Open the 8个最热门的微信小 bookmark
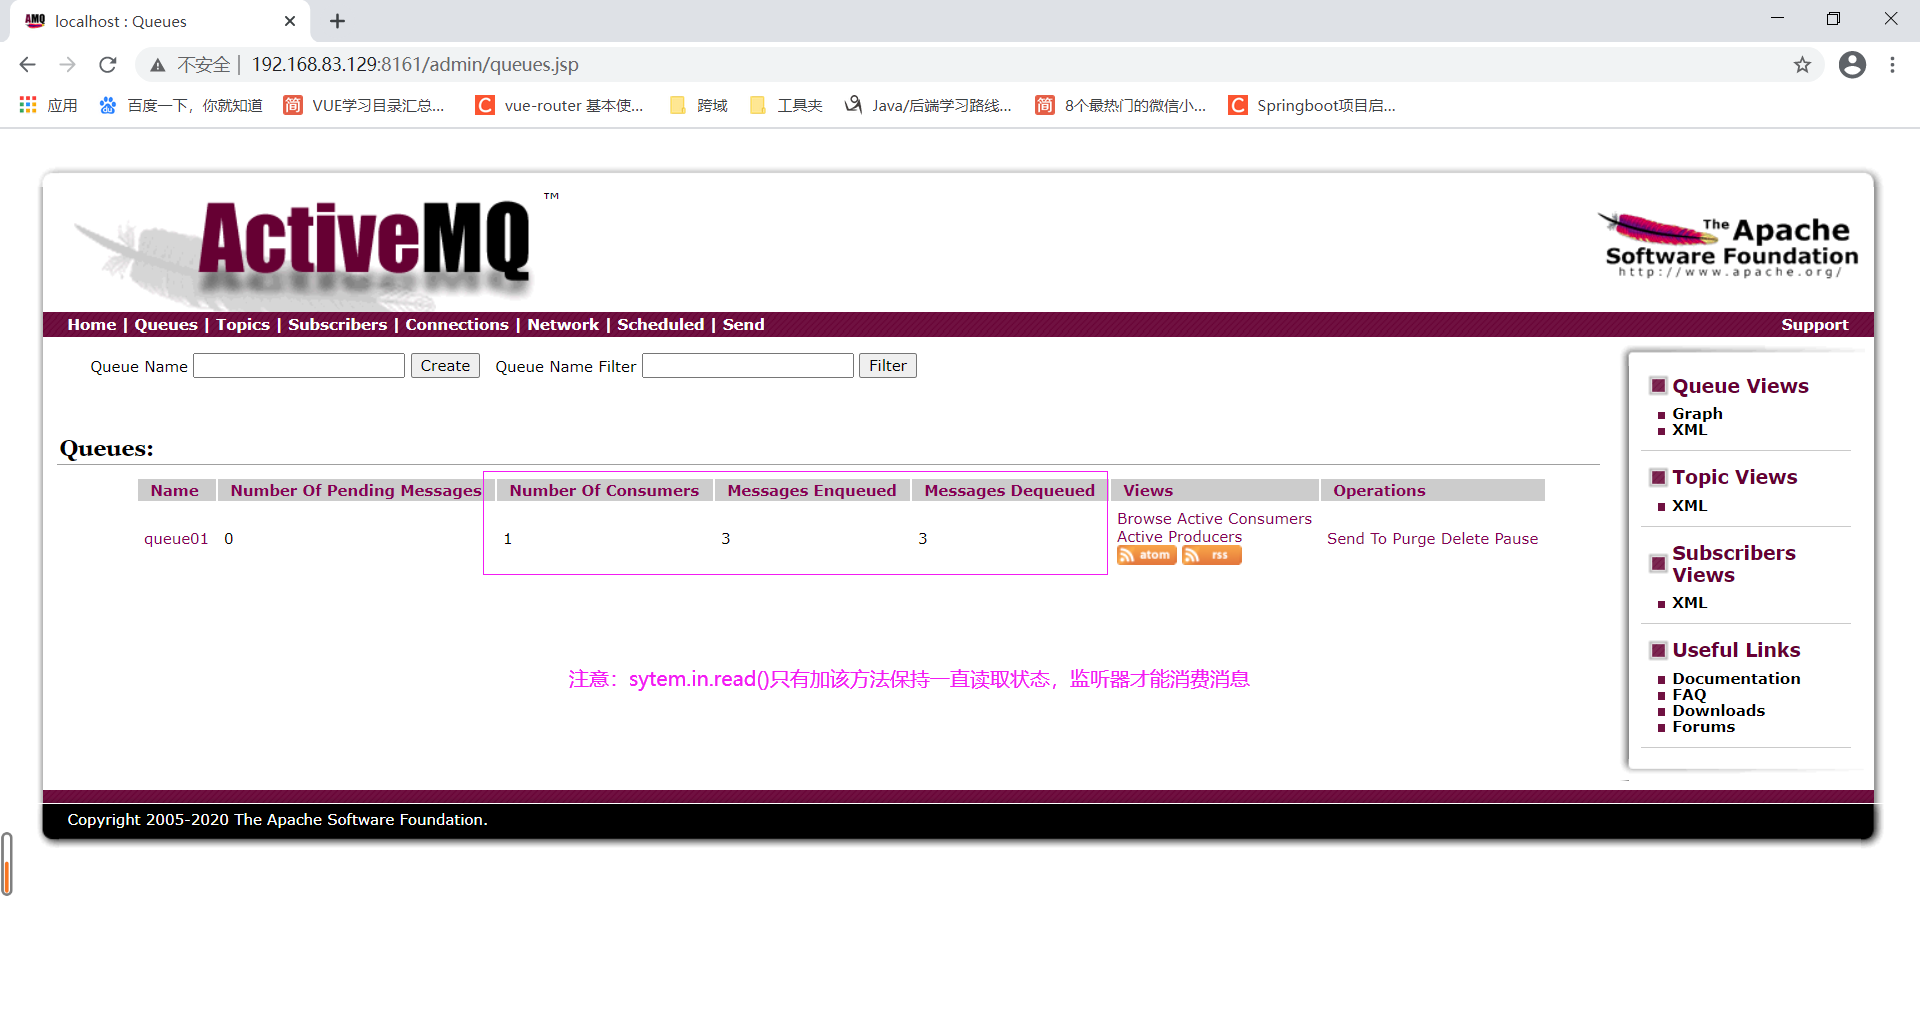The width and height of the screenshot is (1920, 1030). (x=1121, y=105)
